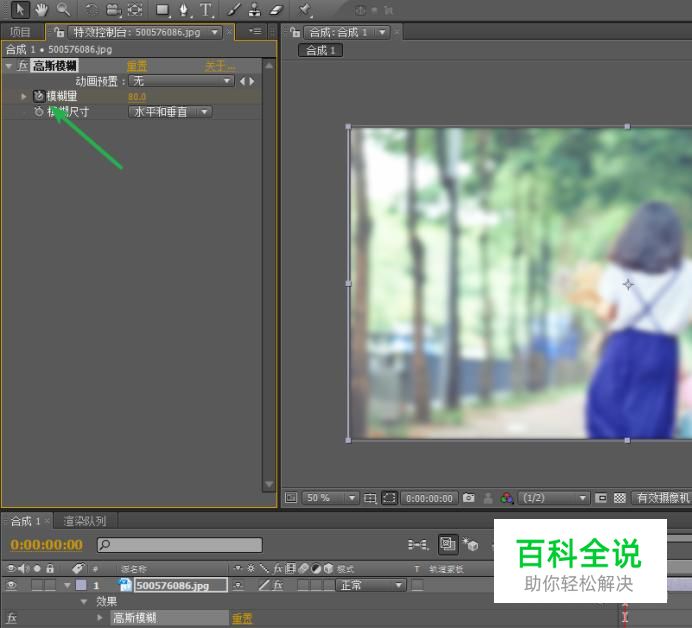Click the viewer timecode 0:00:00:00

click(x=429, y=499)
